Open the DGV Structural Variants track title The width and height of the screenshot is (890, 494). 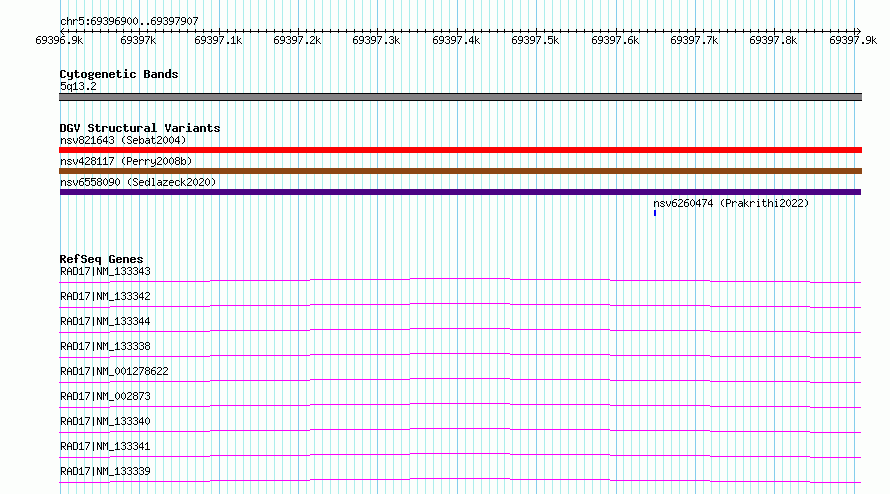(x=140, y=128)
